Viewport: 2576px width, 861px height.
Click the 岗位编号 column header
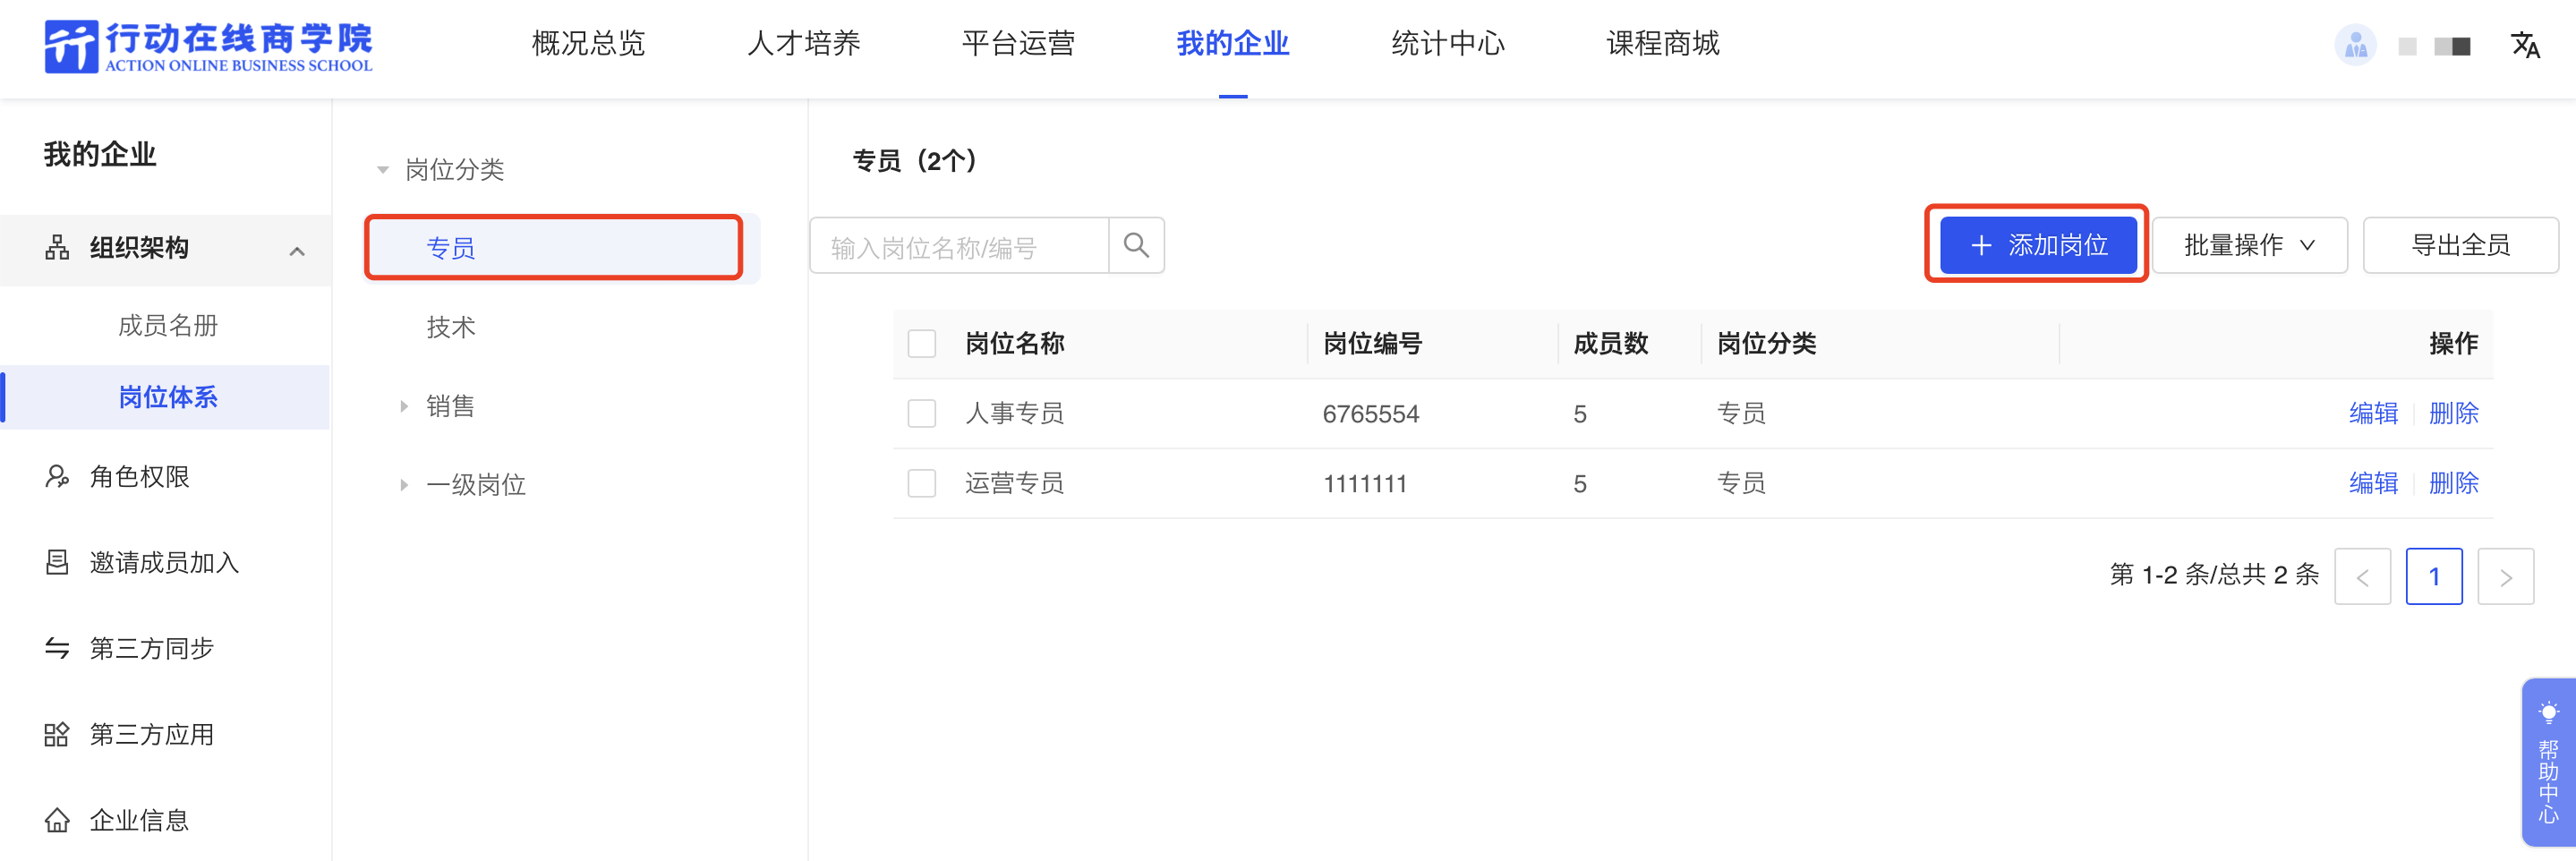click(x=1373, y=344)
